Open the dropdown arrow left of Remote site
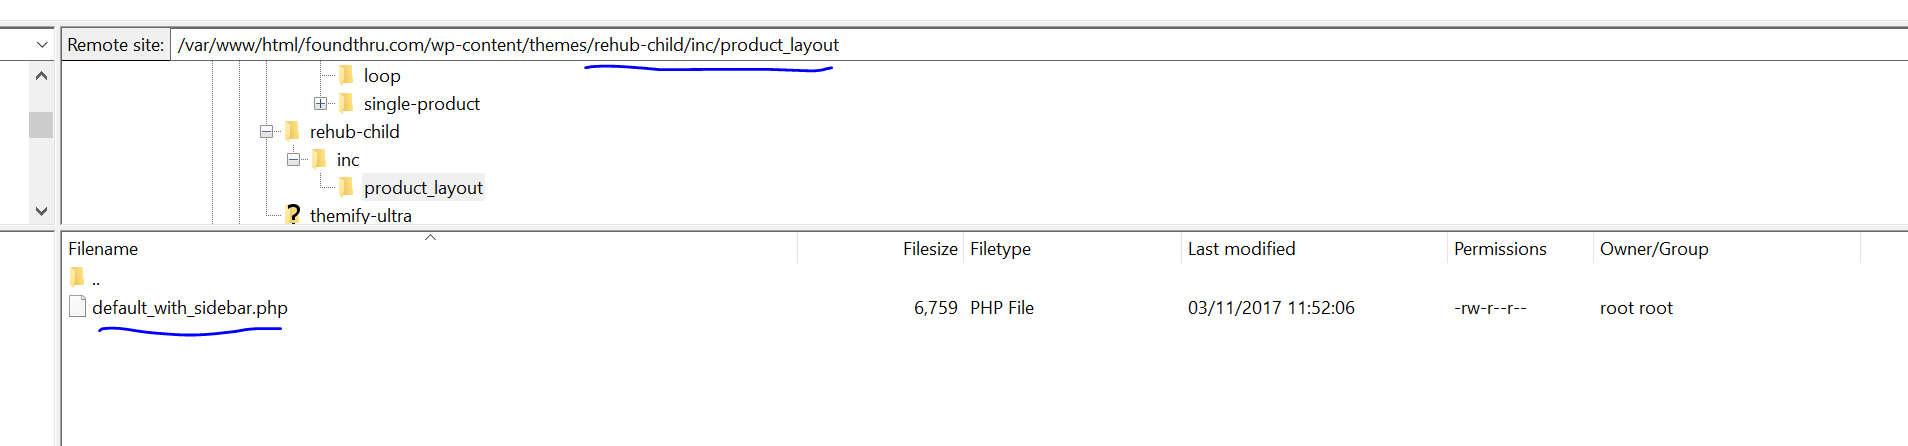 [x=41, y=45]
